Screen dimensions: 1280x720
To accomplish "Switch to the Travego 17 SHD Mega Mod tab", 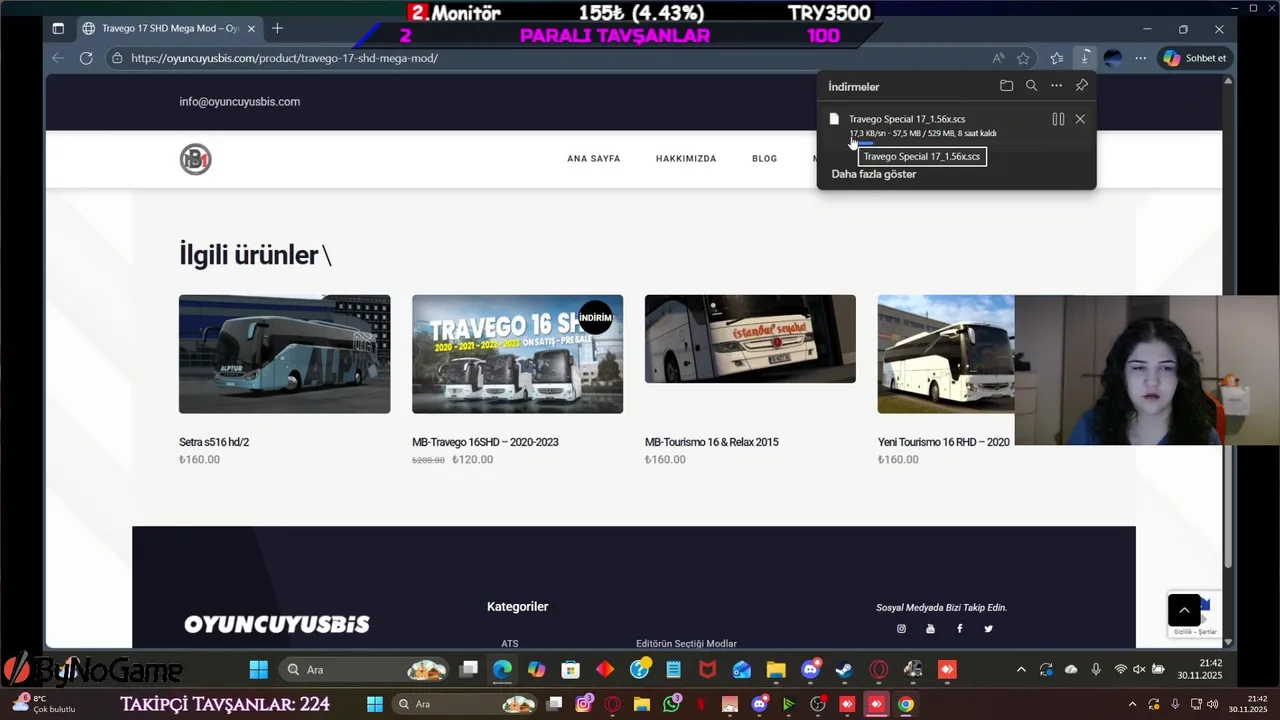I will pyautogui.click(x=167, y=28).
